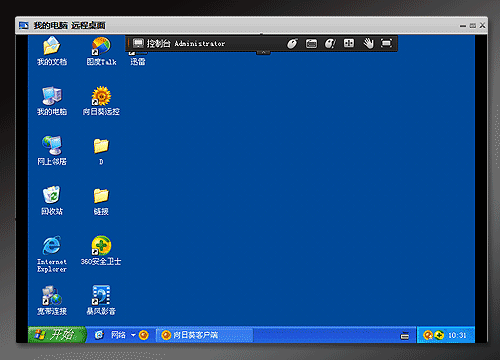Select the 百度Talk desktop icon
This screenshot has width=500, height=360.
(x=101, y=51)
